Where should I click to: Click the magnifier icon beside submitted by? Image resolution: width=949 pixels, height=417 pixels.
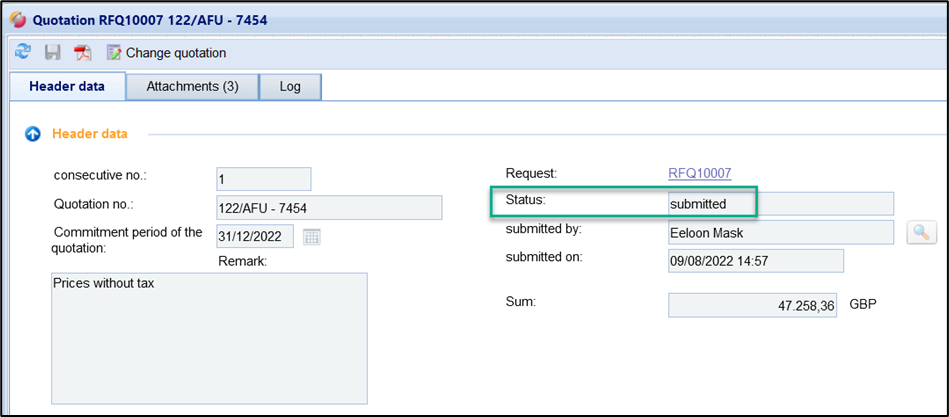point(921,232)
